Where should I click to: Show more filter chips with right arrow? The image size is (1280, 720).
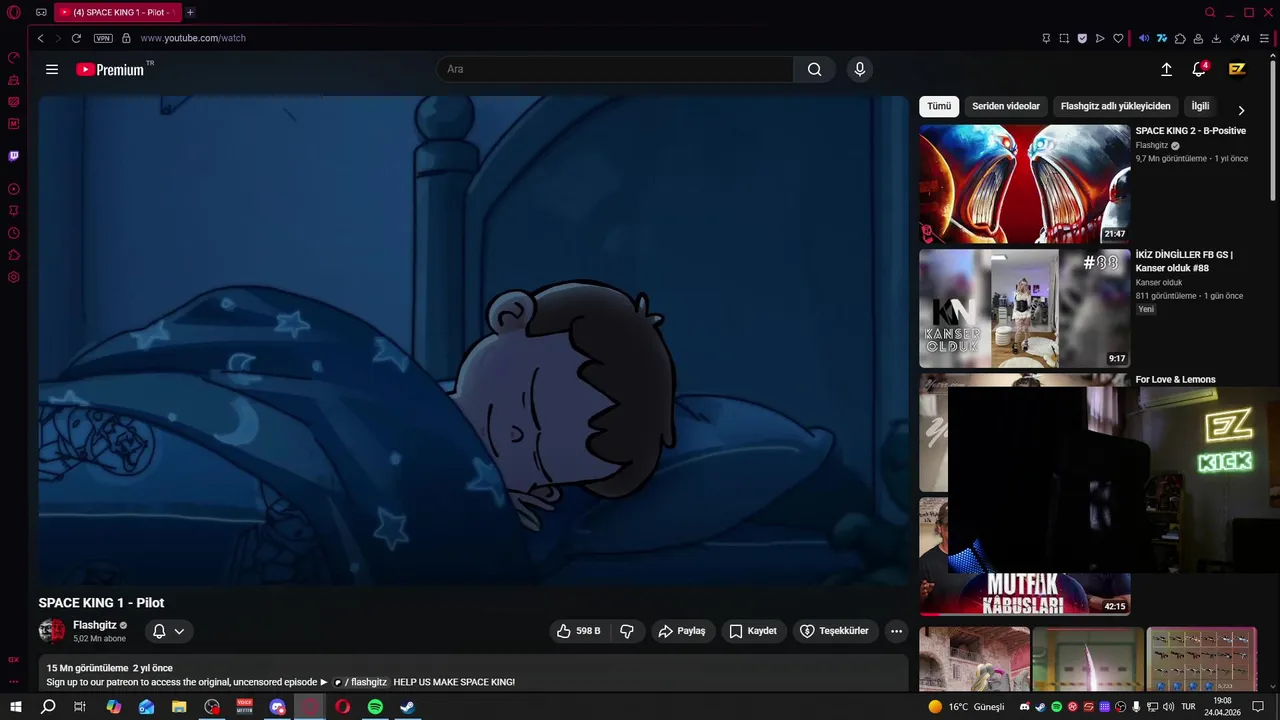[1241, 110]
